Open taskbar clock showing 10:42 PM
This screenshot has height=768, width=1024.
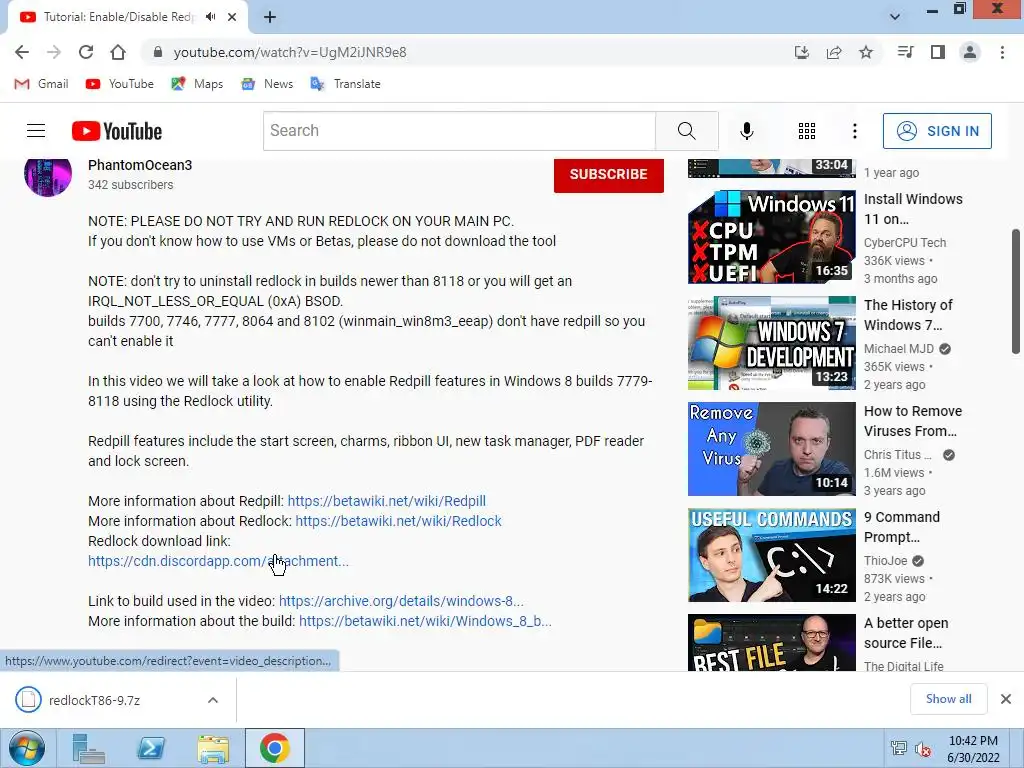click(973, 749)
